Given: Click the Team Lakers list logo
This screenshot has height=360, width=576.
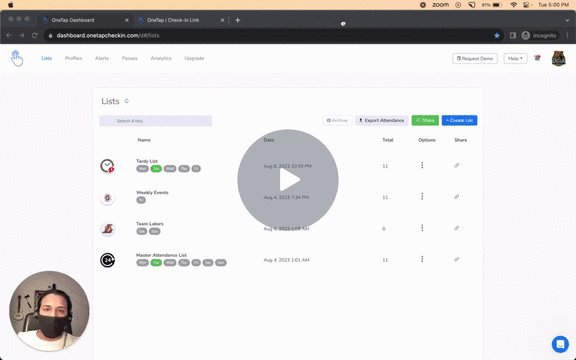Looking at the screenshot, I should [x=108, y=229].
